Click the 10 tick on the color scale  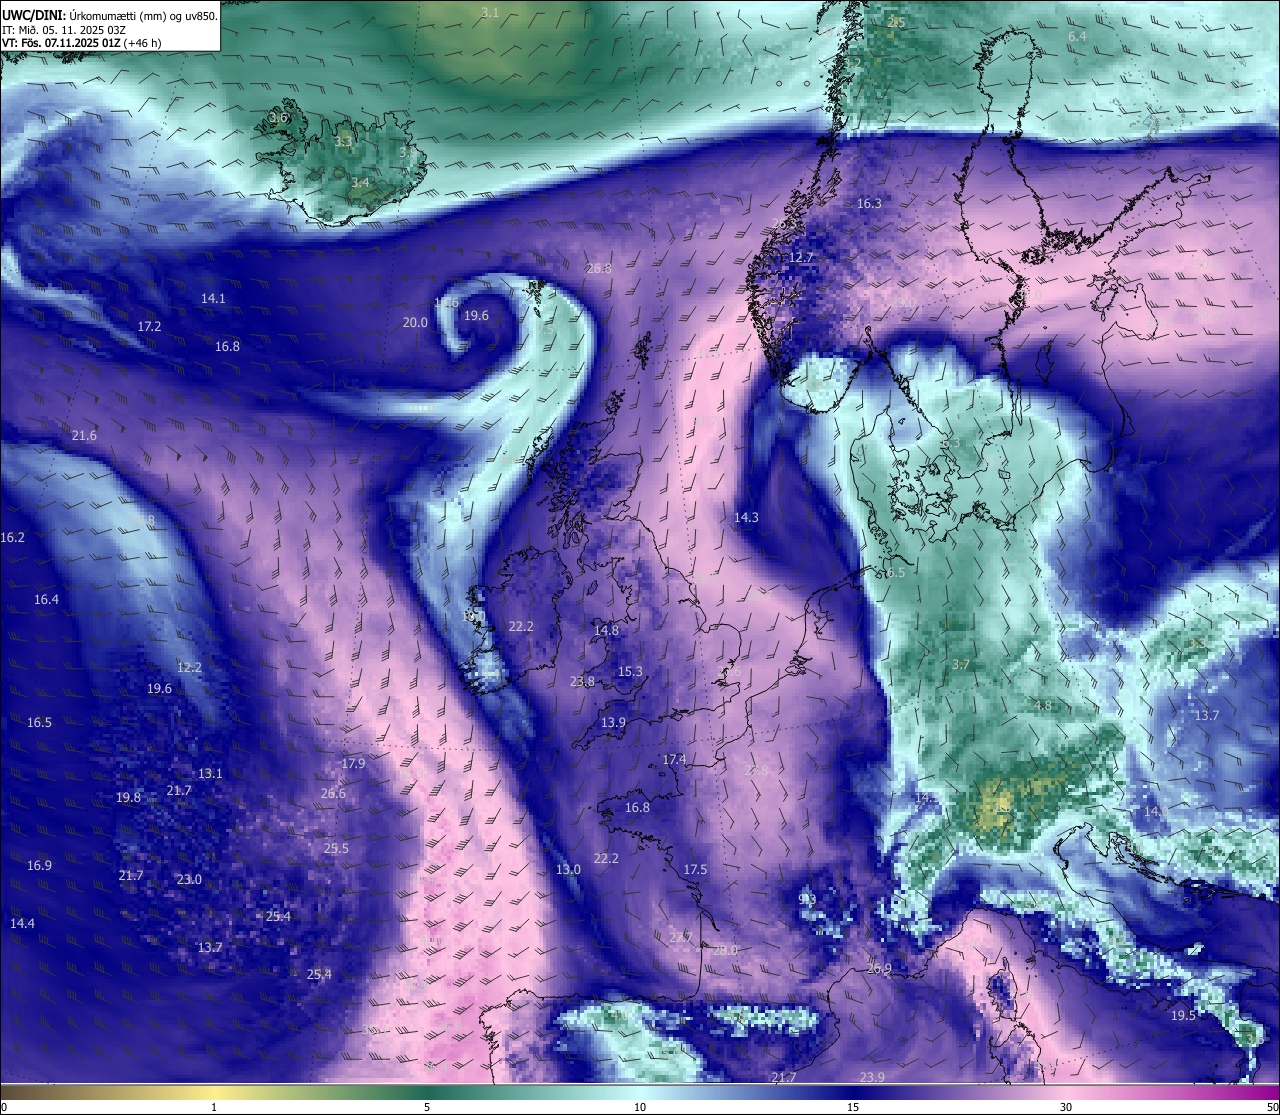[640, 1107]
